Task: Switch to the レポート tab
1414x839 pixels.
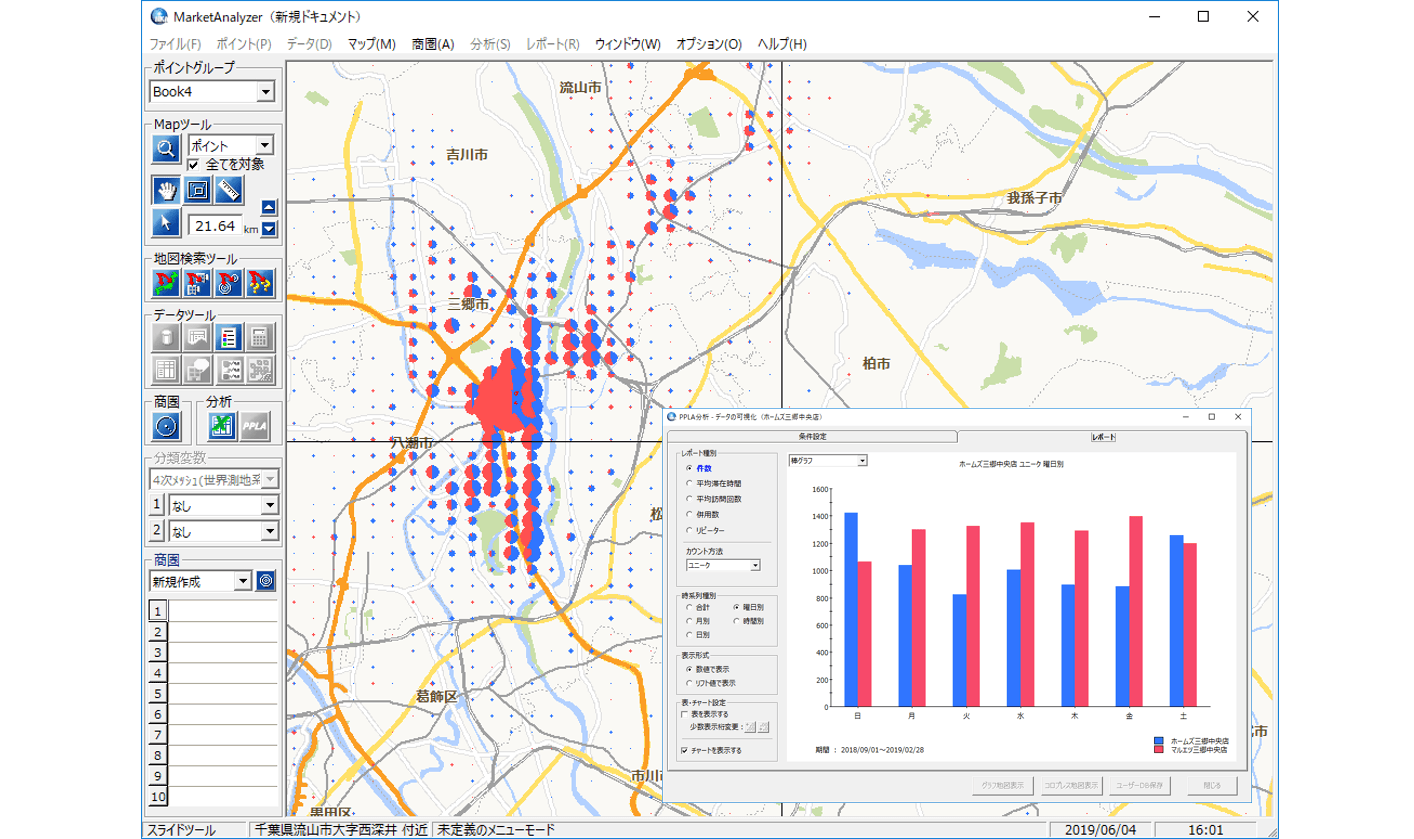Action: (1103, 437)
